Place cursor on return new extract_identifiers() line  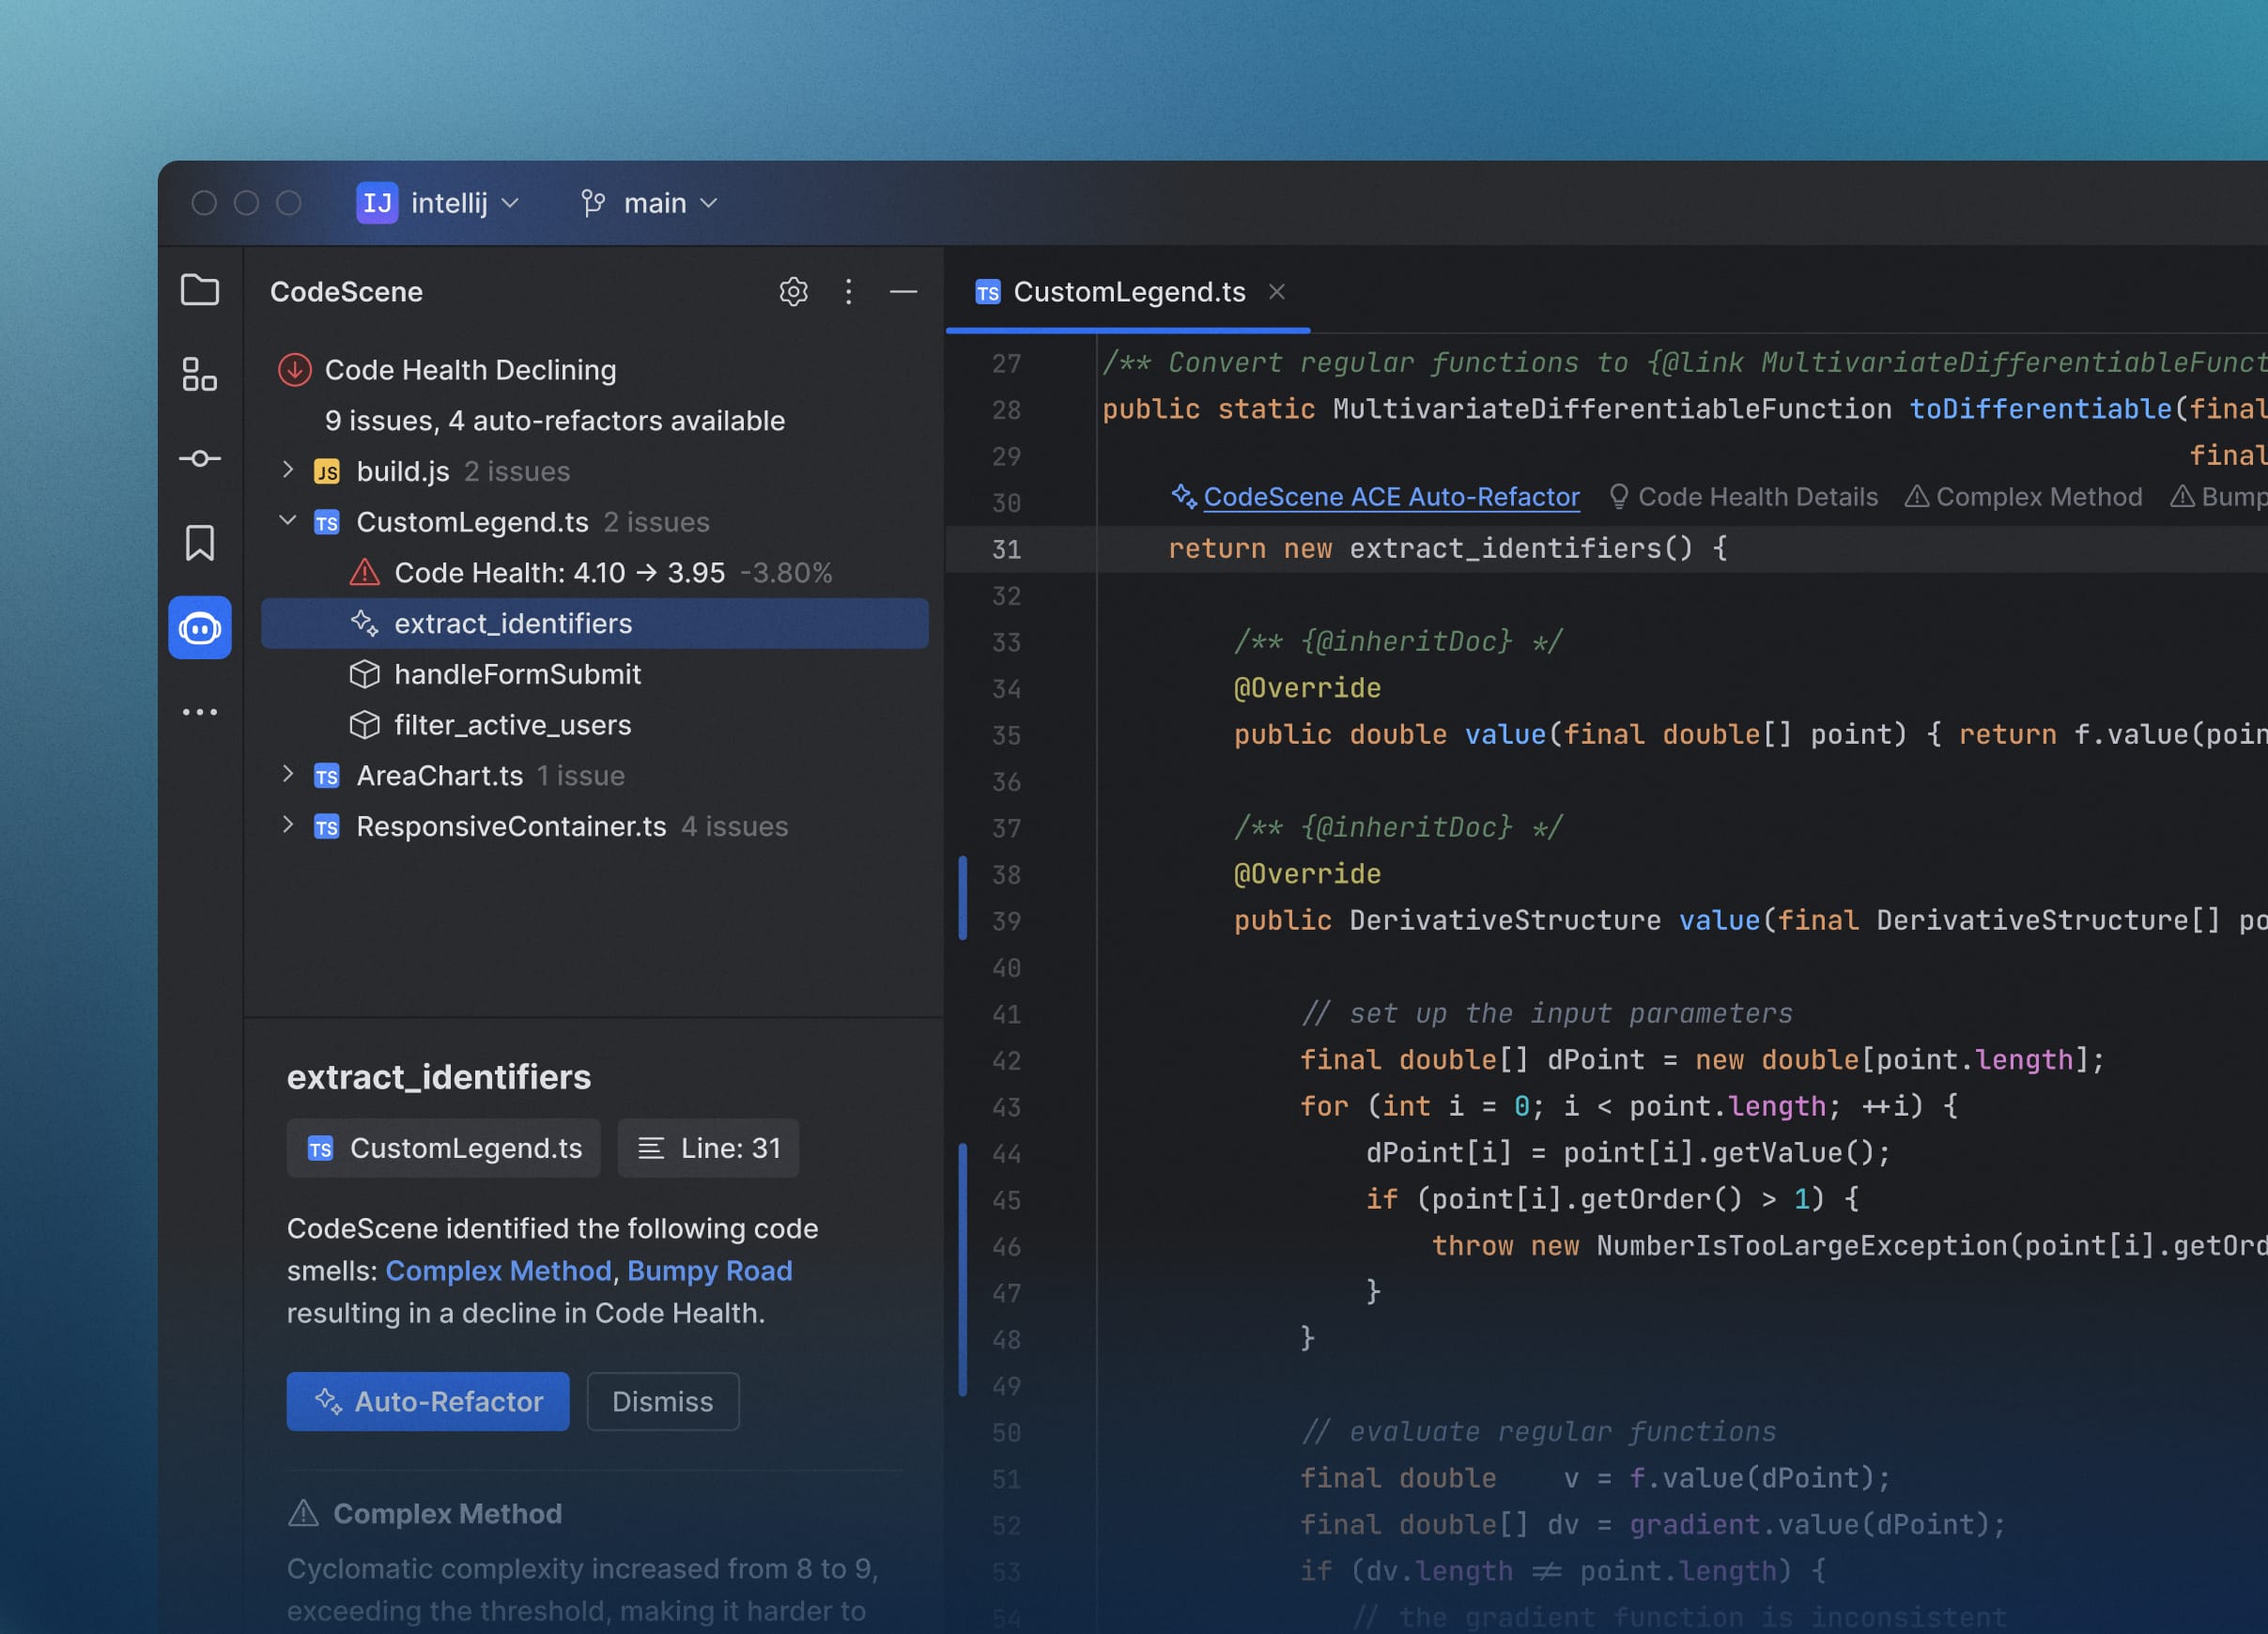(x=1447, y=549)
